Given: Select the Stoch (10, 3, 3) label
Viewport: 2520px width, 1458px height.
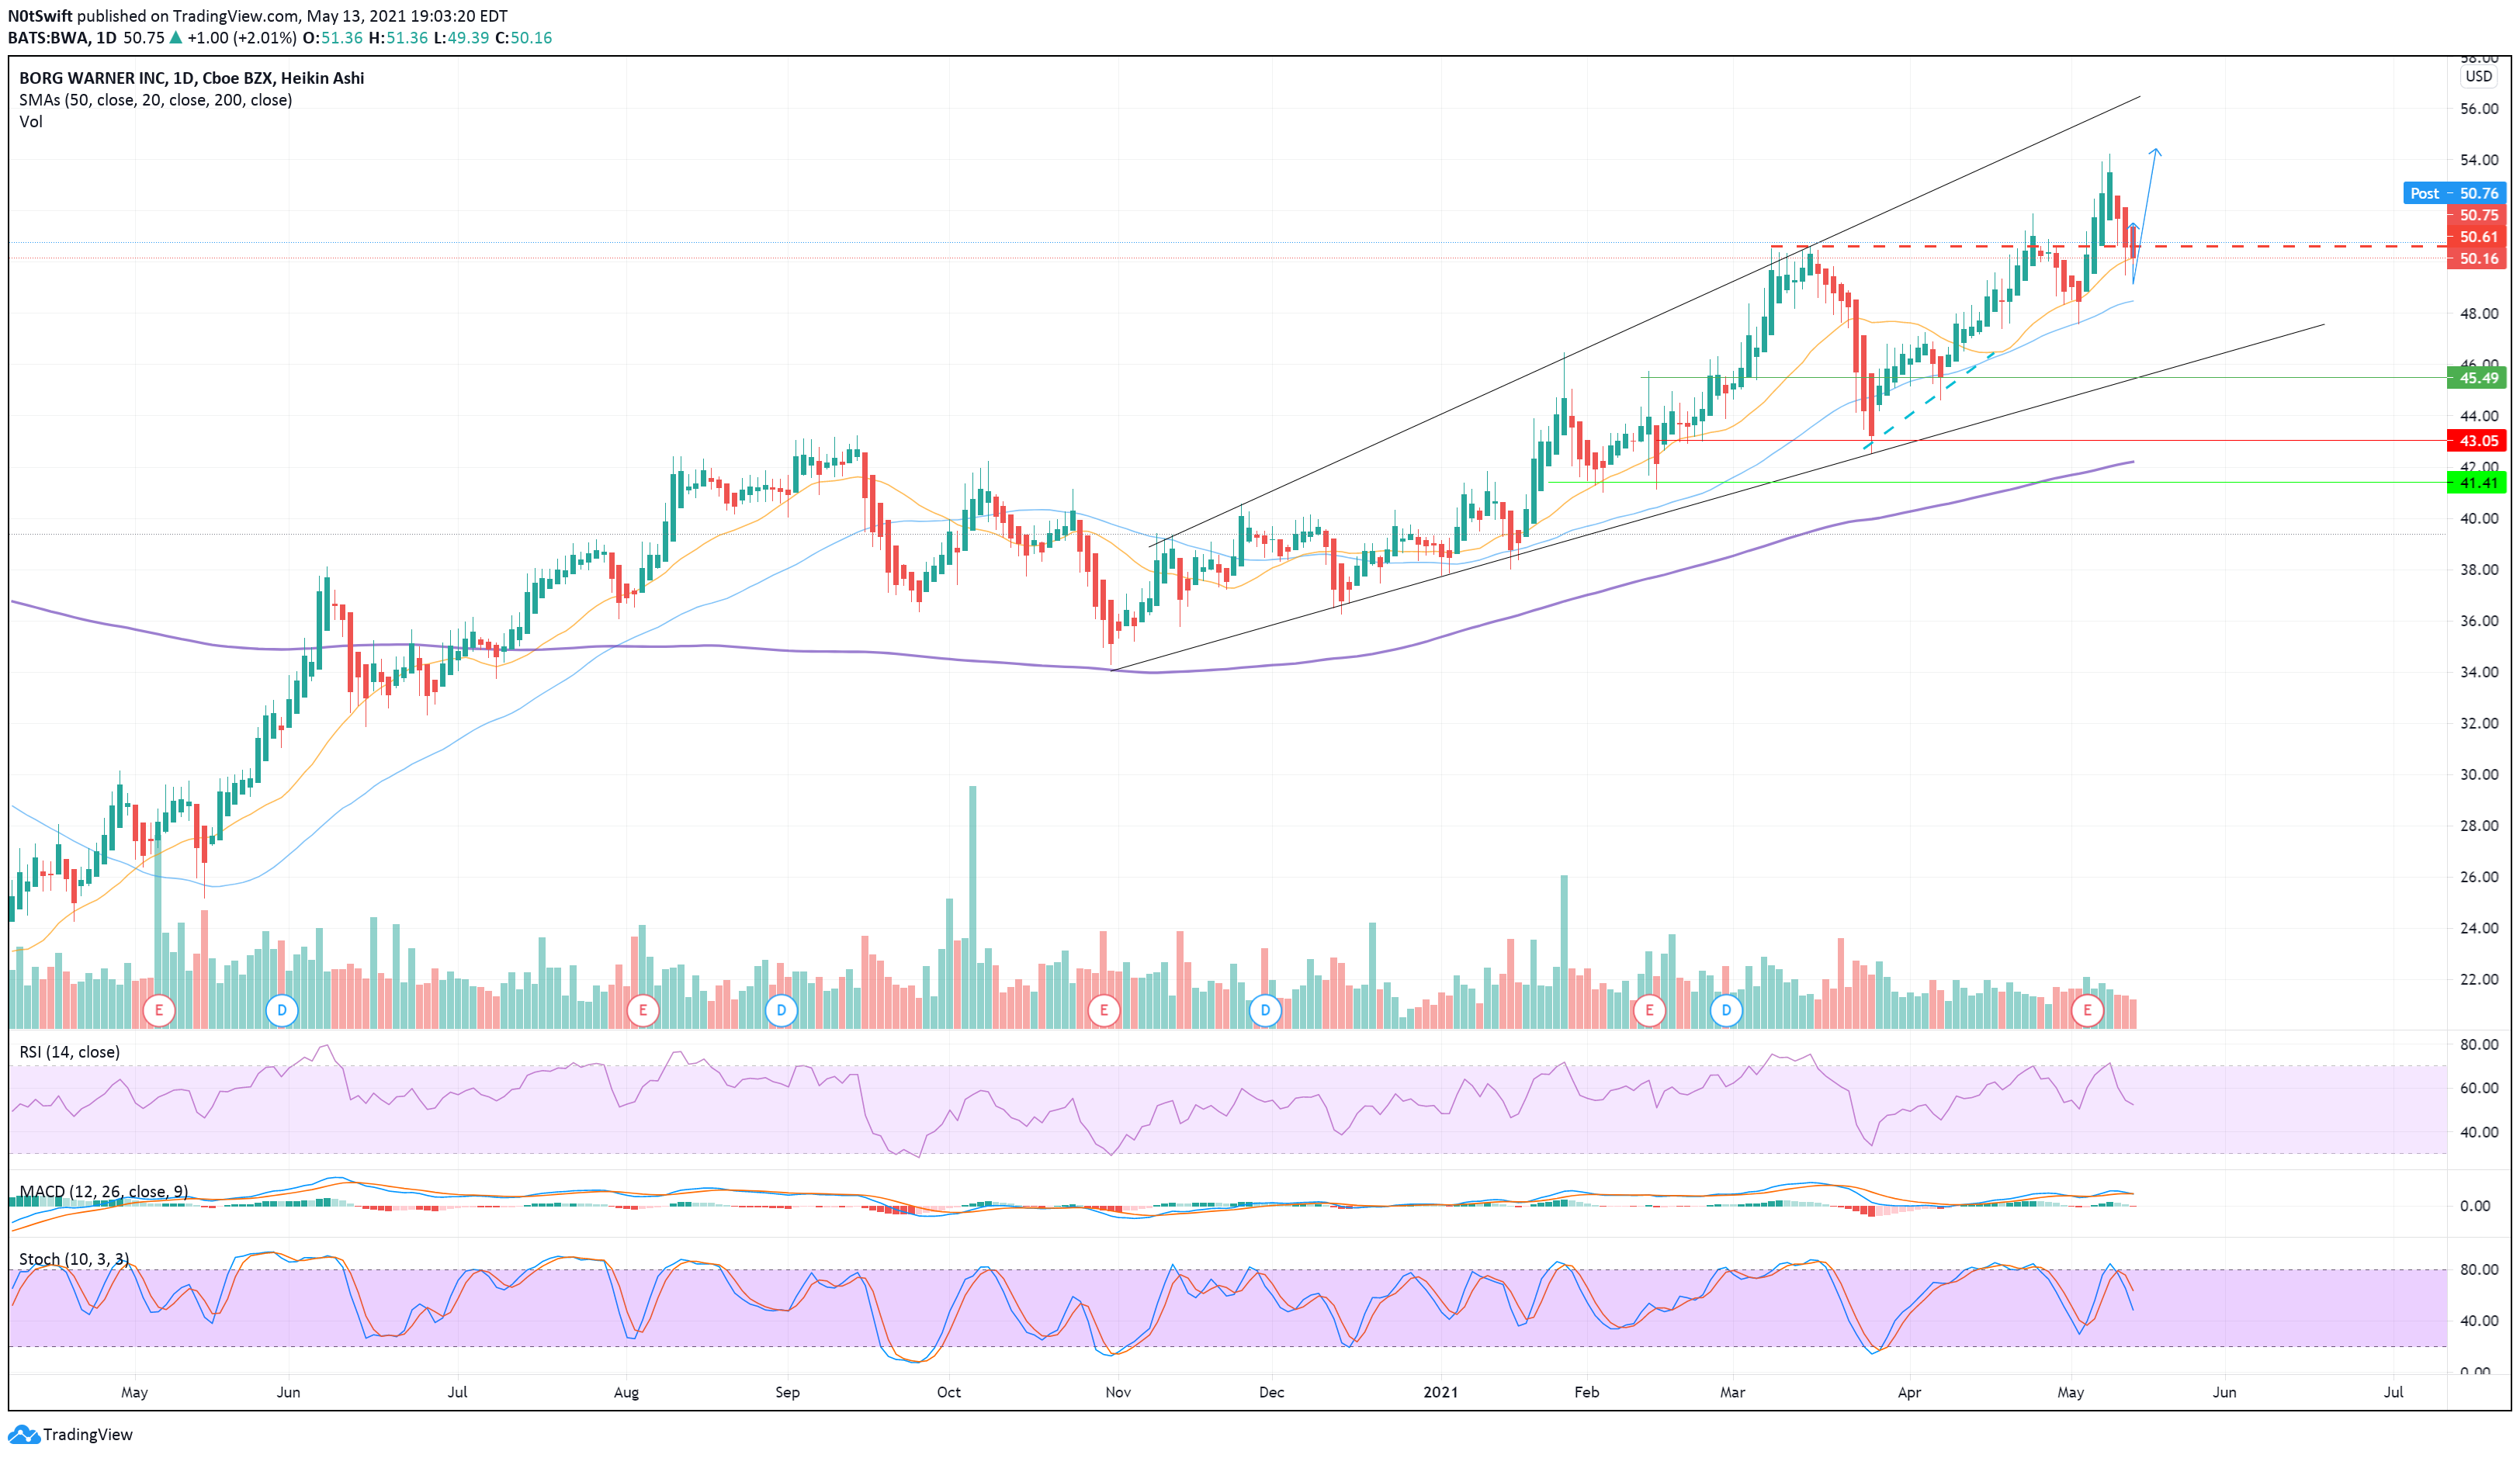Looking at the screenshot, I should coord(74,1259).
